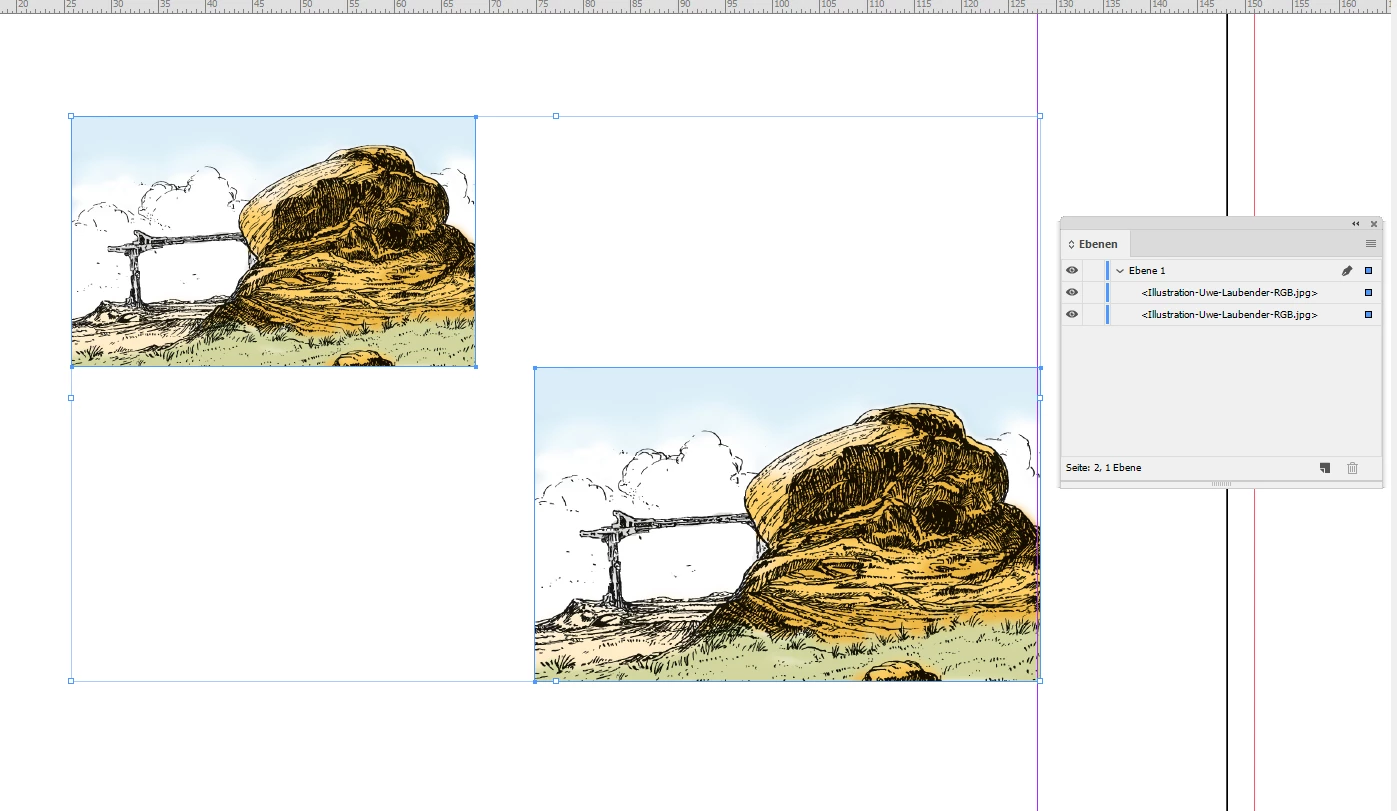Select second Illustration-Uwe-Laubender-RGB.jpg layer entry

click(1229, 315)
